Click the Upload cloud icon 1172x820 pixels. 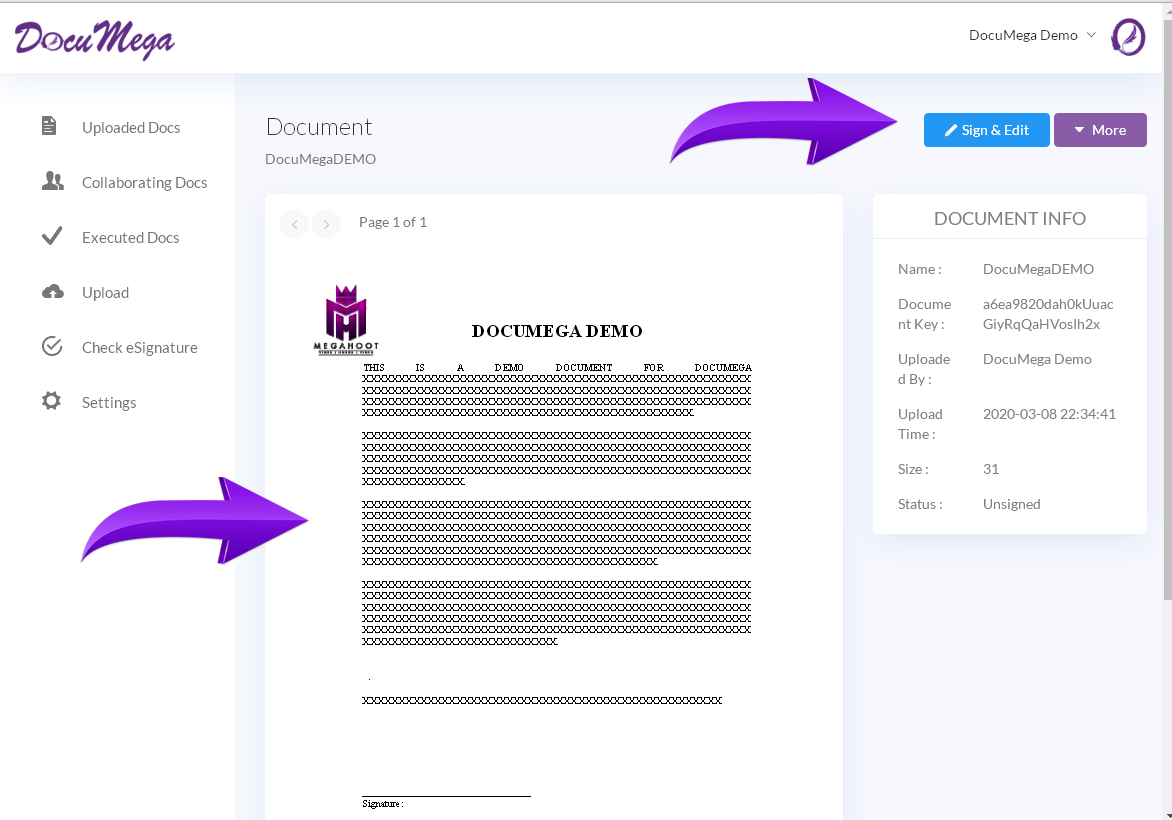[52, 292]
